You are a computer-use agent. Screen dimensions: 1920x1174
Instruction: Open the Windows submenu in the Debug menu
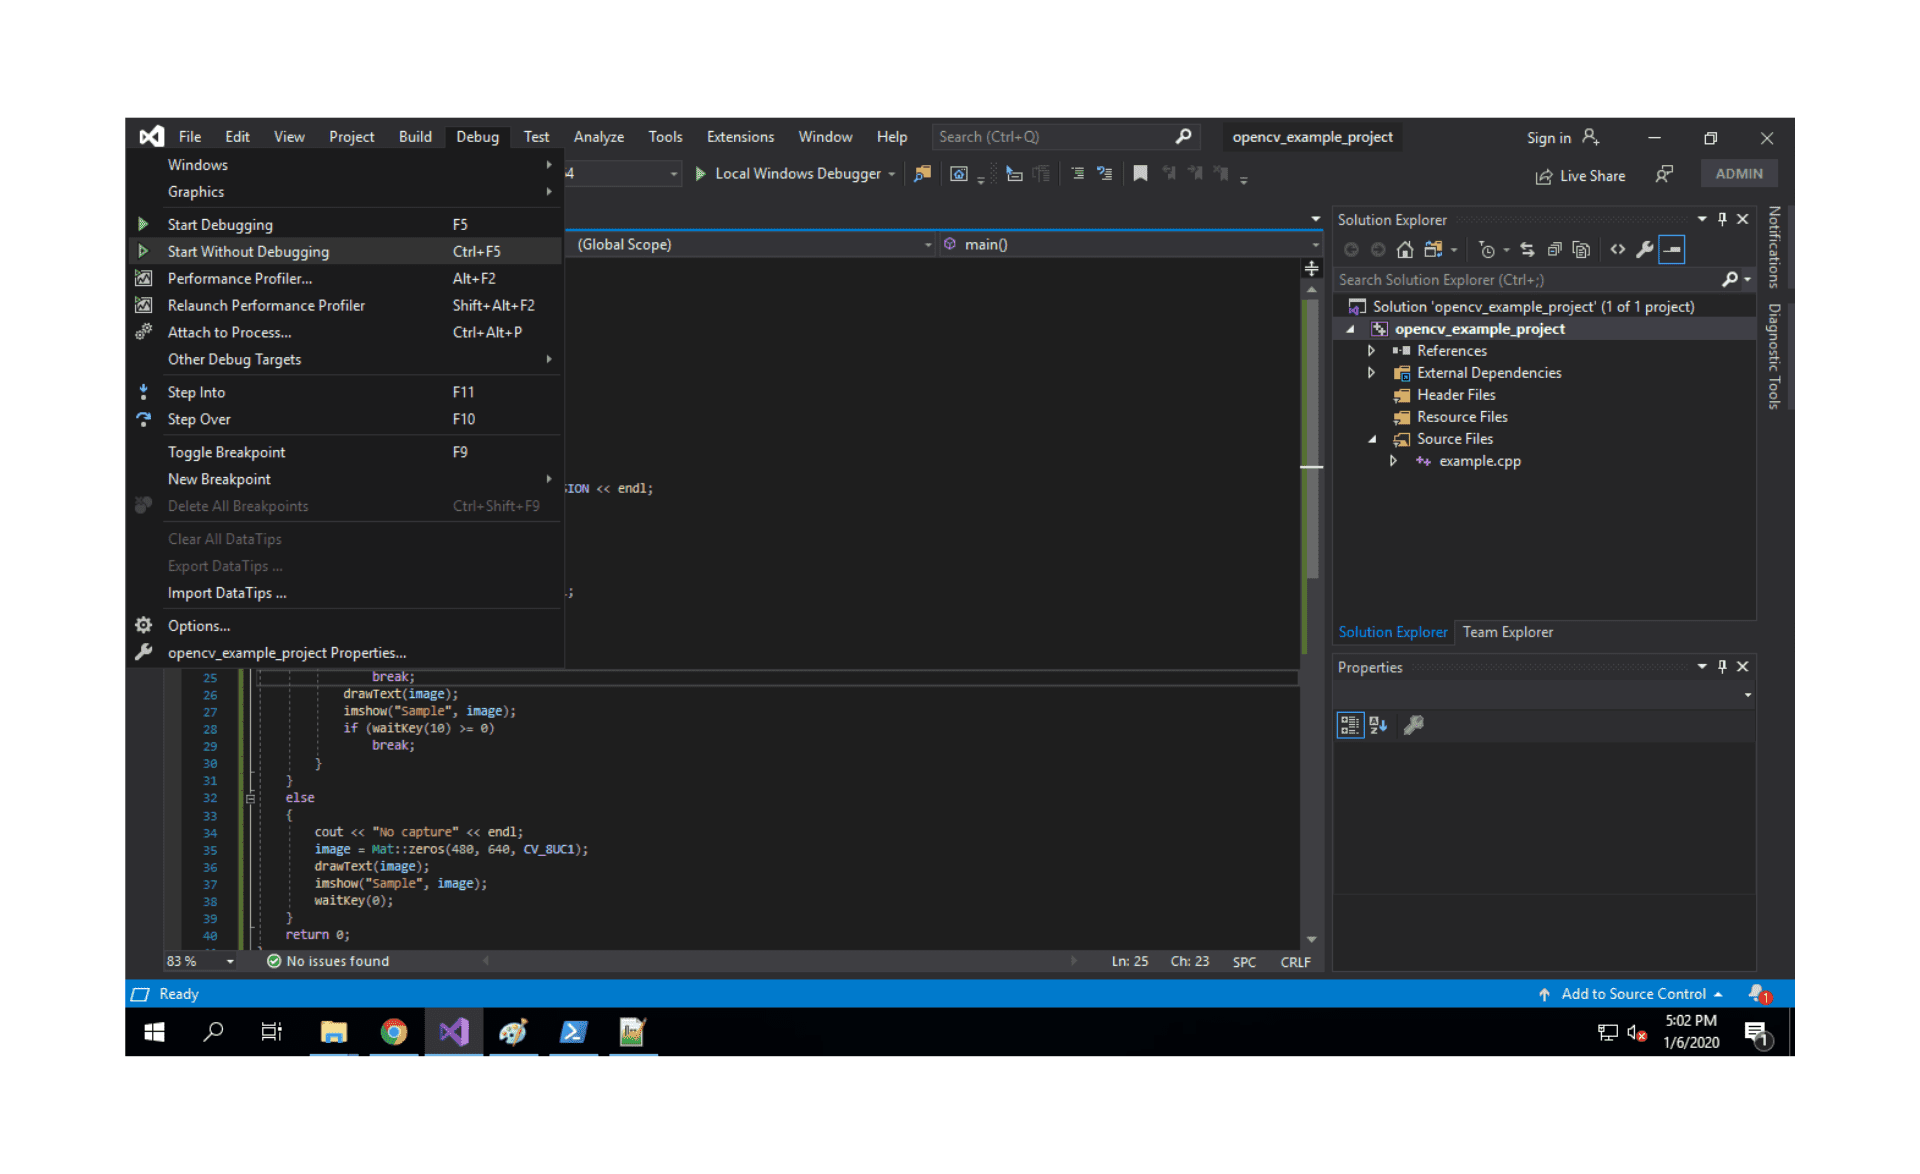(346, 165)
